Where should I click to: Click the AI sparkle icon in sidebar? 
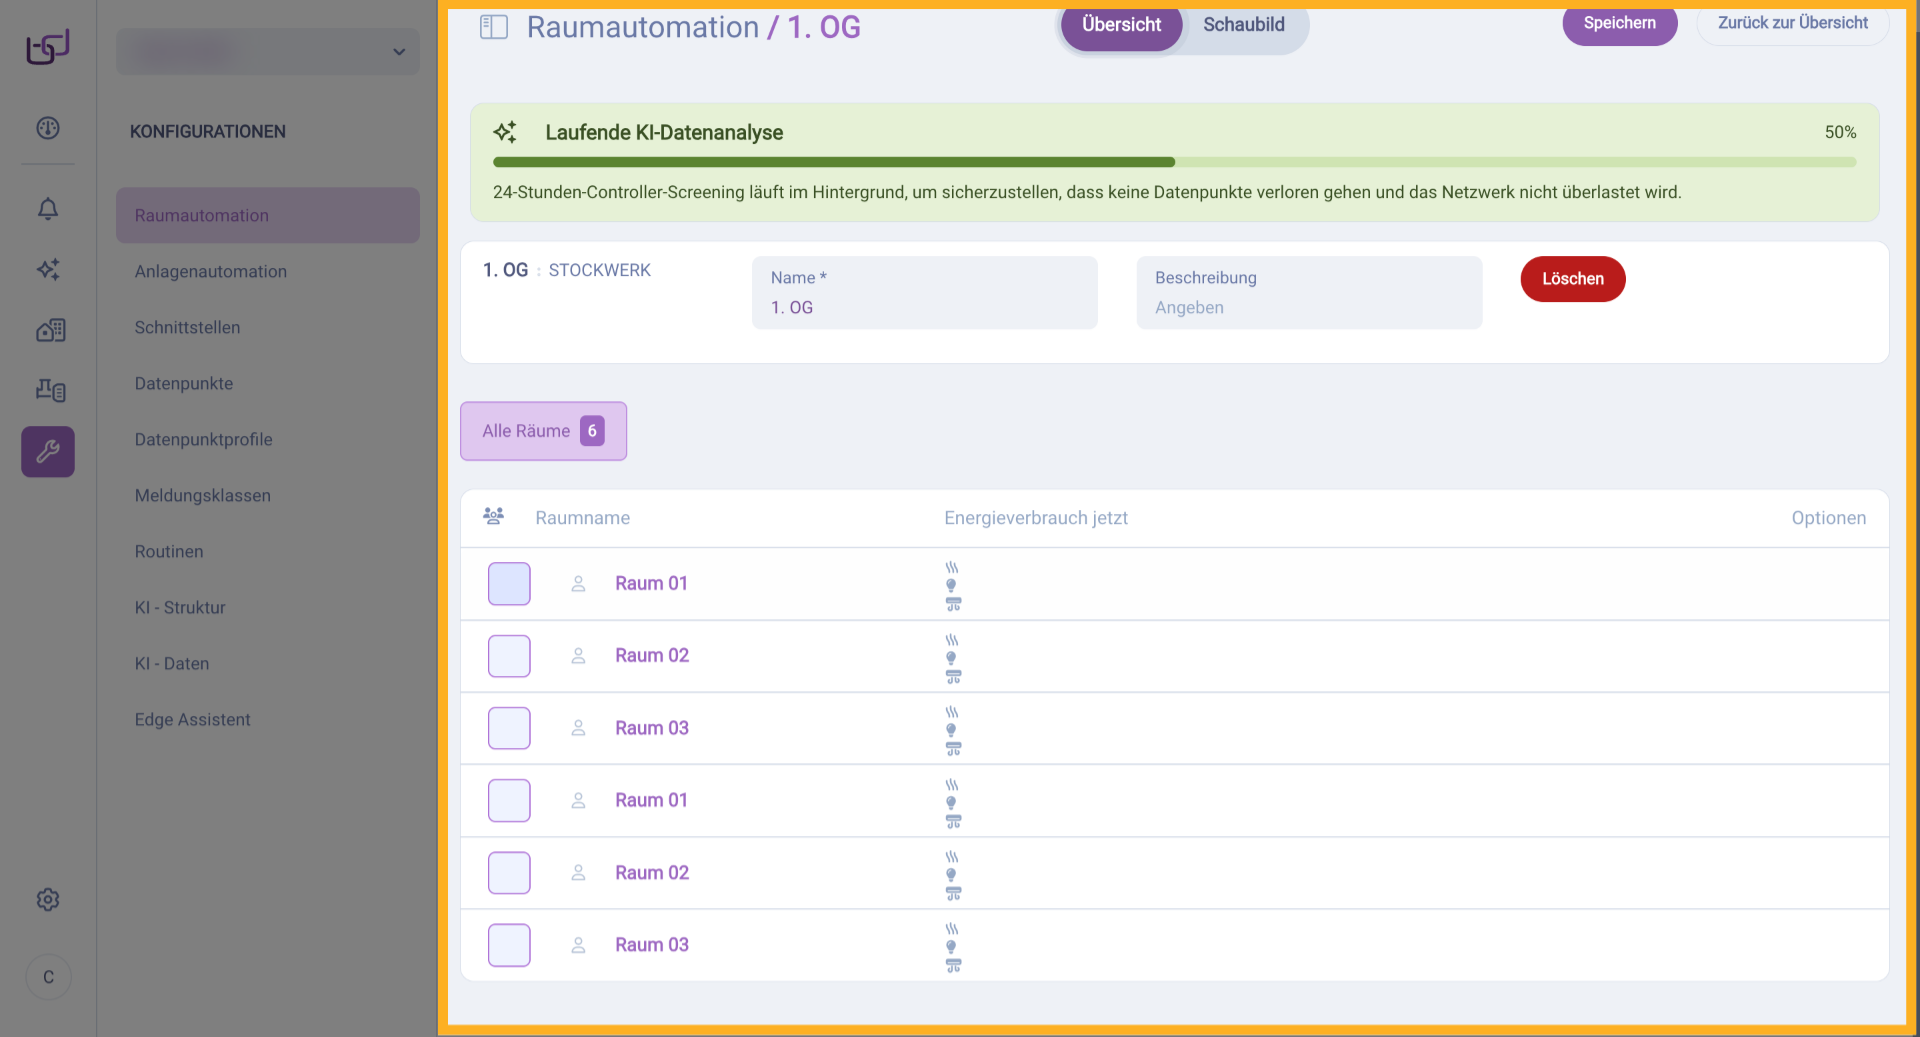click(48, 269)
